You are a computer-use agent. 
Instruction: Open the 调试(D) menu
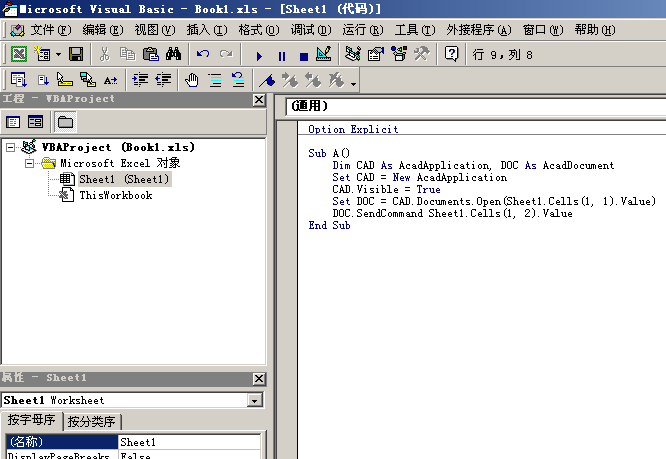[311, 30]
